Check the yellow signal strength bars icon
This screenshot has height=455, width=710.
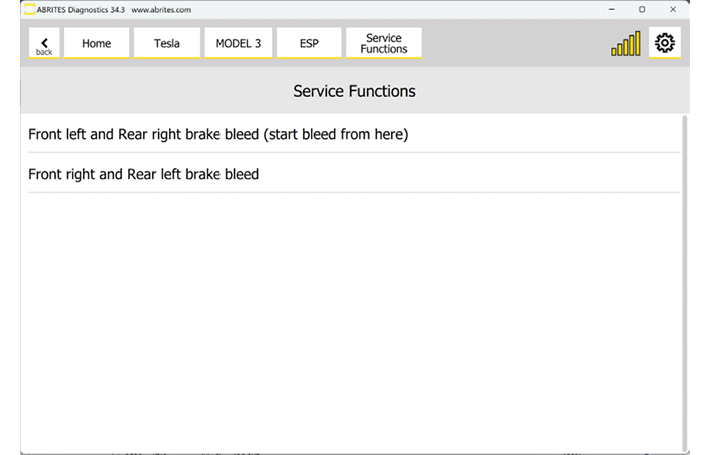(x=626, y=44)
